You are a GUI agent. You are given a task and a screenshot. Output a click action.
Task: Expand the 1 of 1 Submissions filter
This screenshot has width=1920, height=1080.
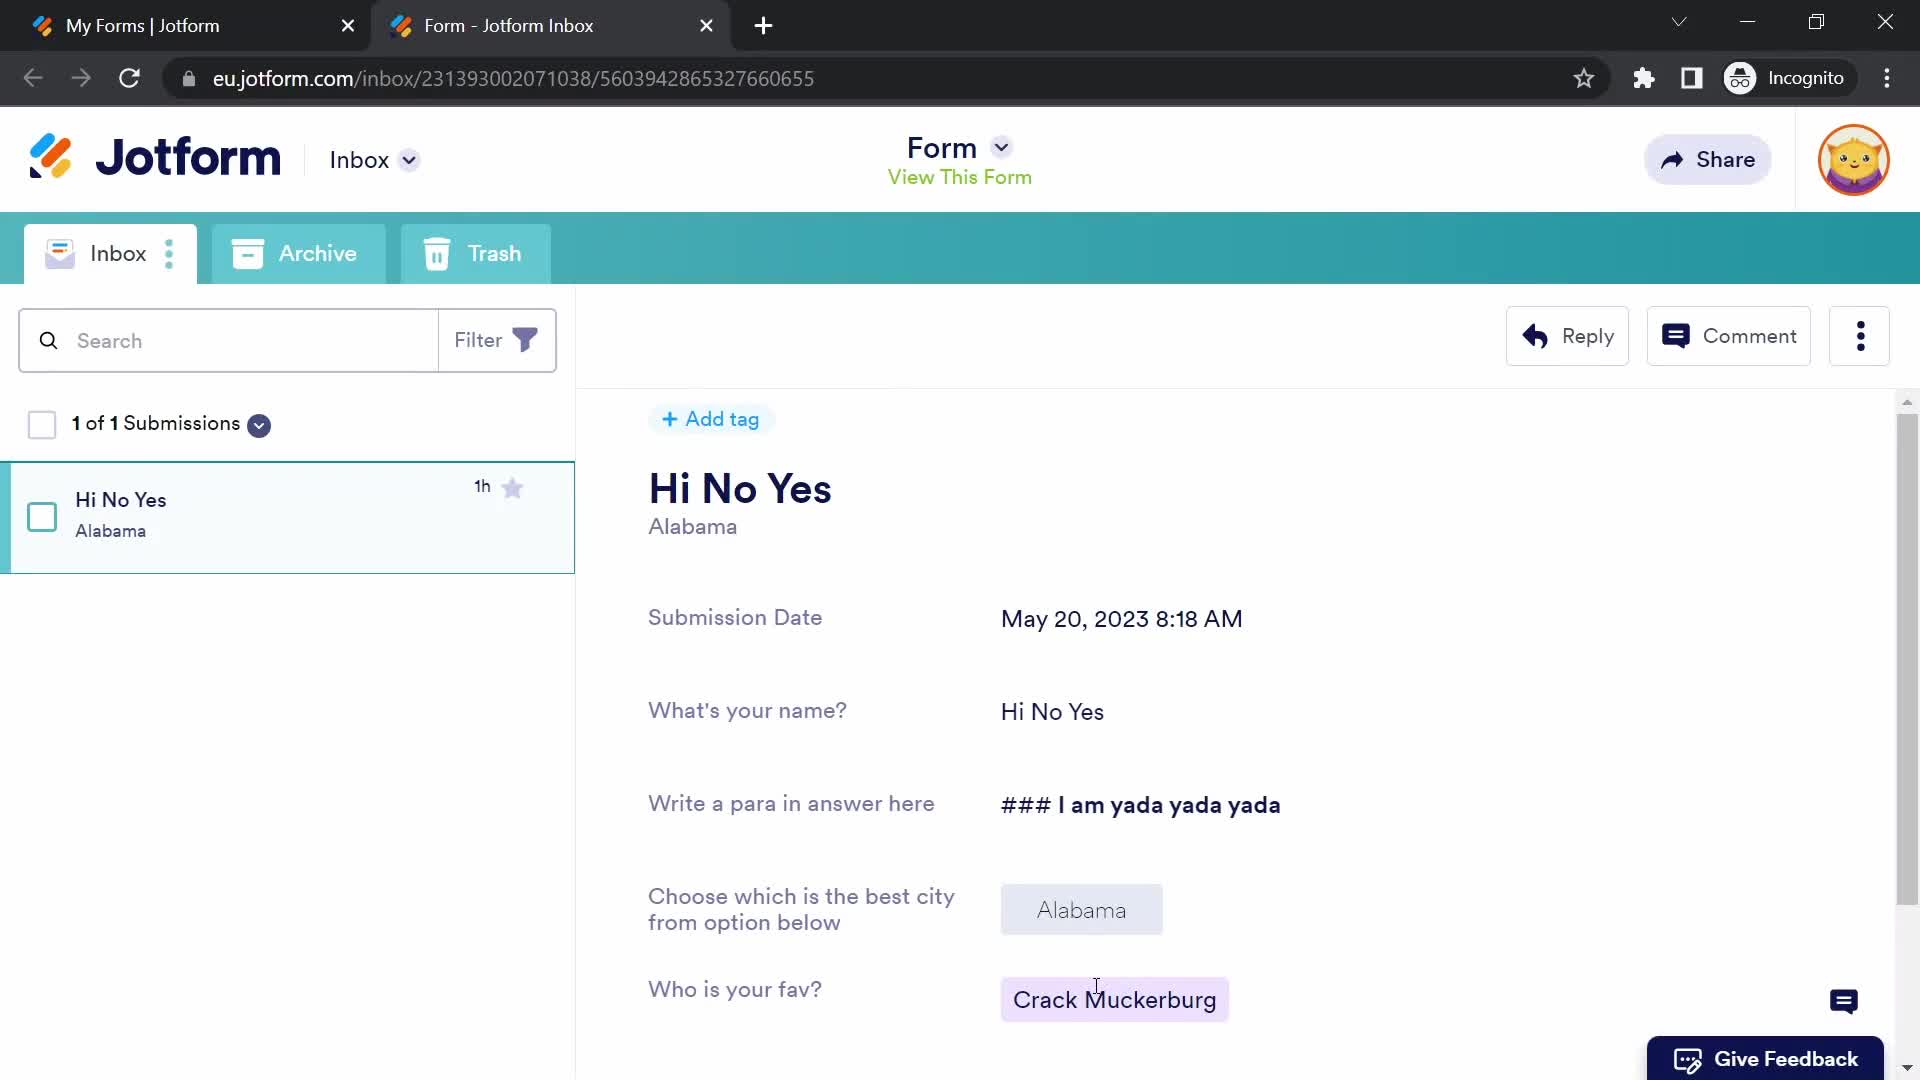[x=258, y=423]
